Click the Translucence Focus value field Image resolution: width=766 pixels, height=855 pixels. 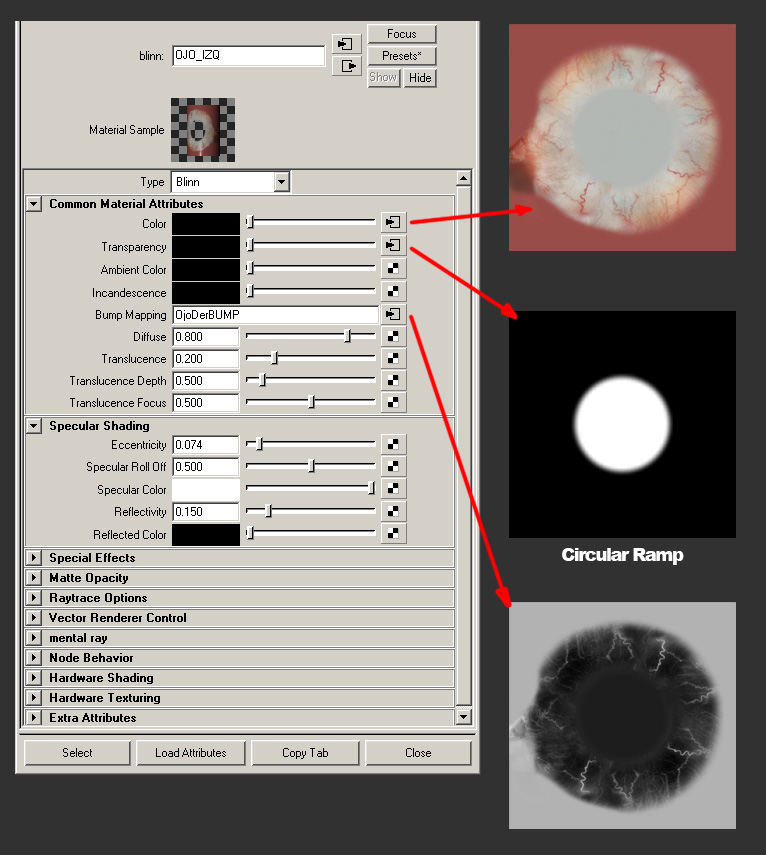click(x=206, y=402)
